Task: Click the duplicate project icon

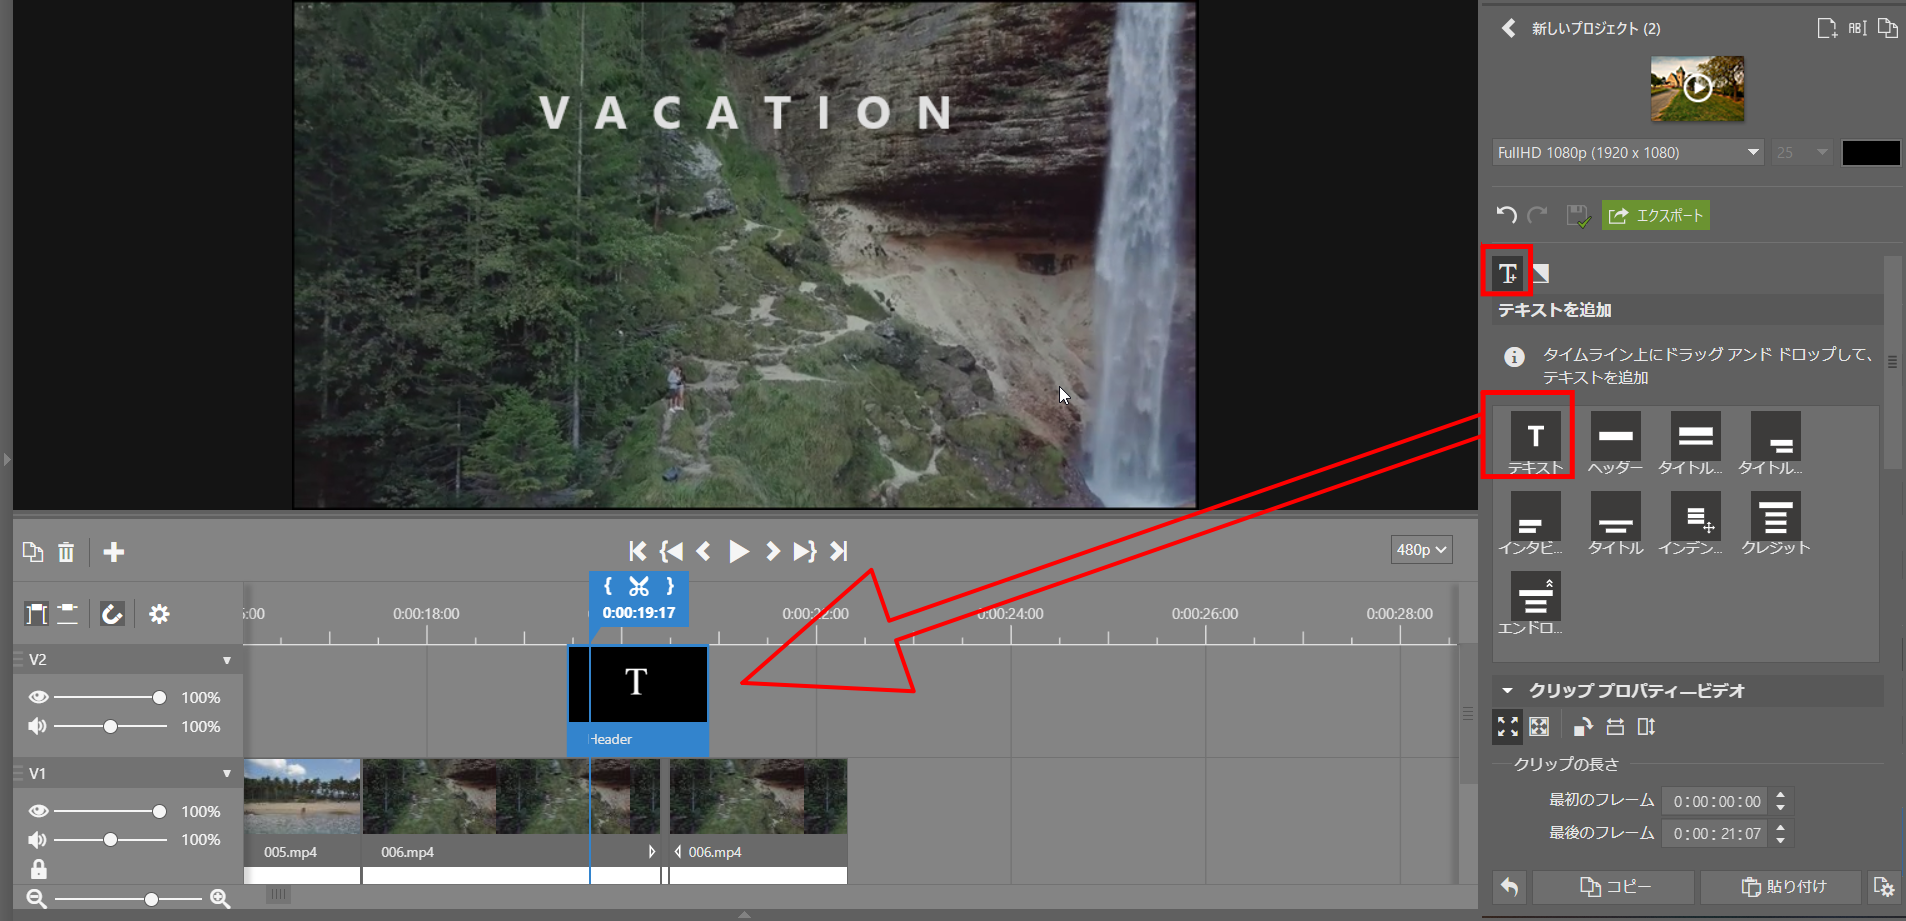Action: point(1887,28)
